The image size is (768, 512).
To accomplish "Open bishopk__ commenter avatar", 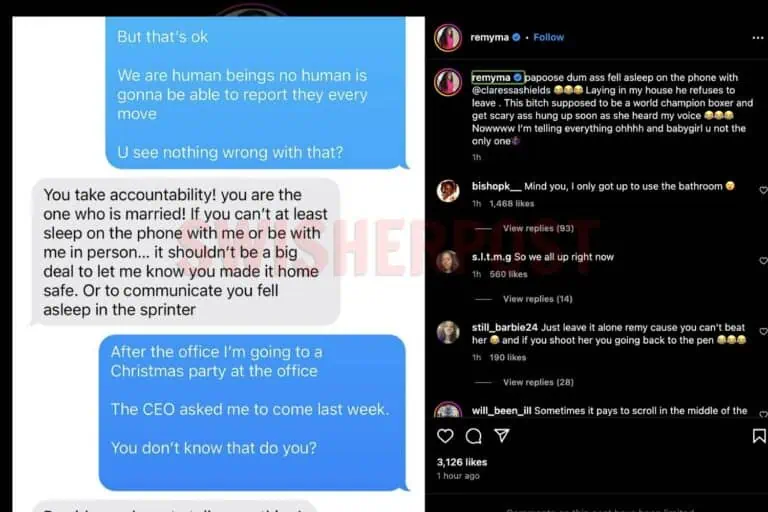I will [448, 191].
